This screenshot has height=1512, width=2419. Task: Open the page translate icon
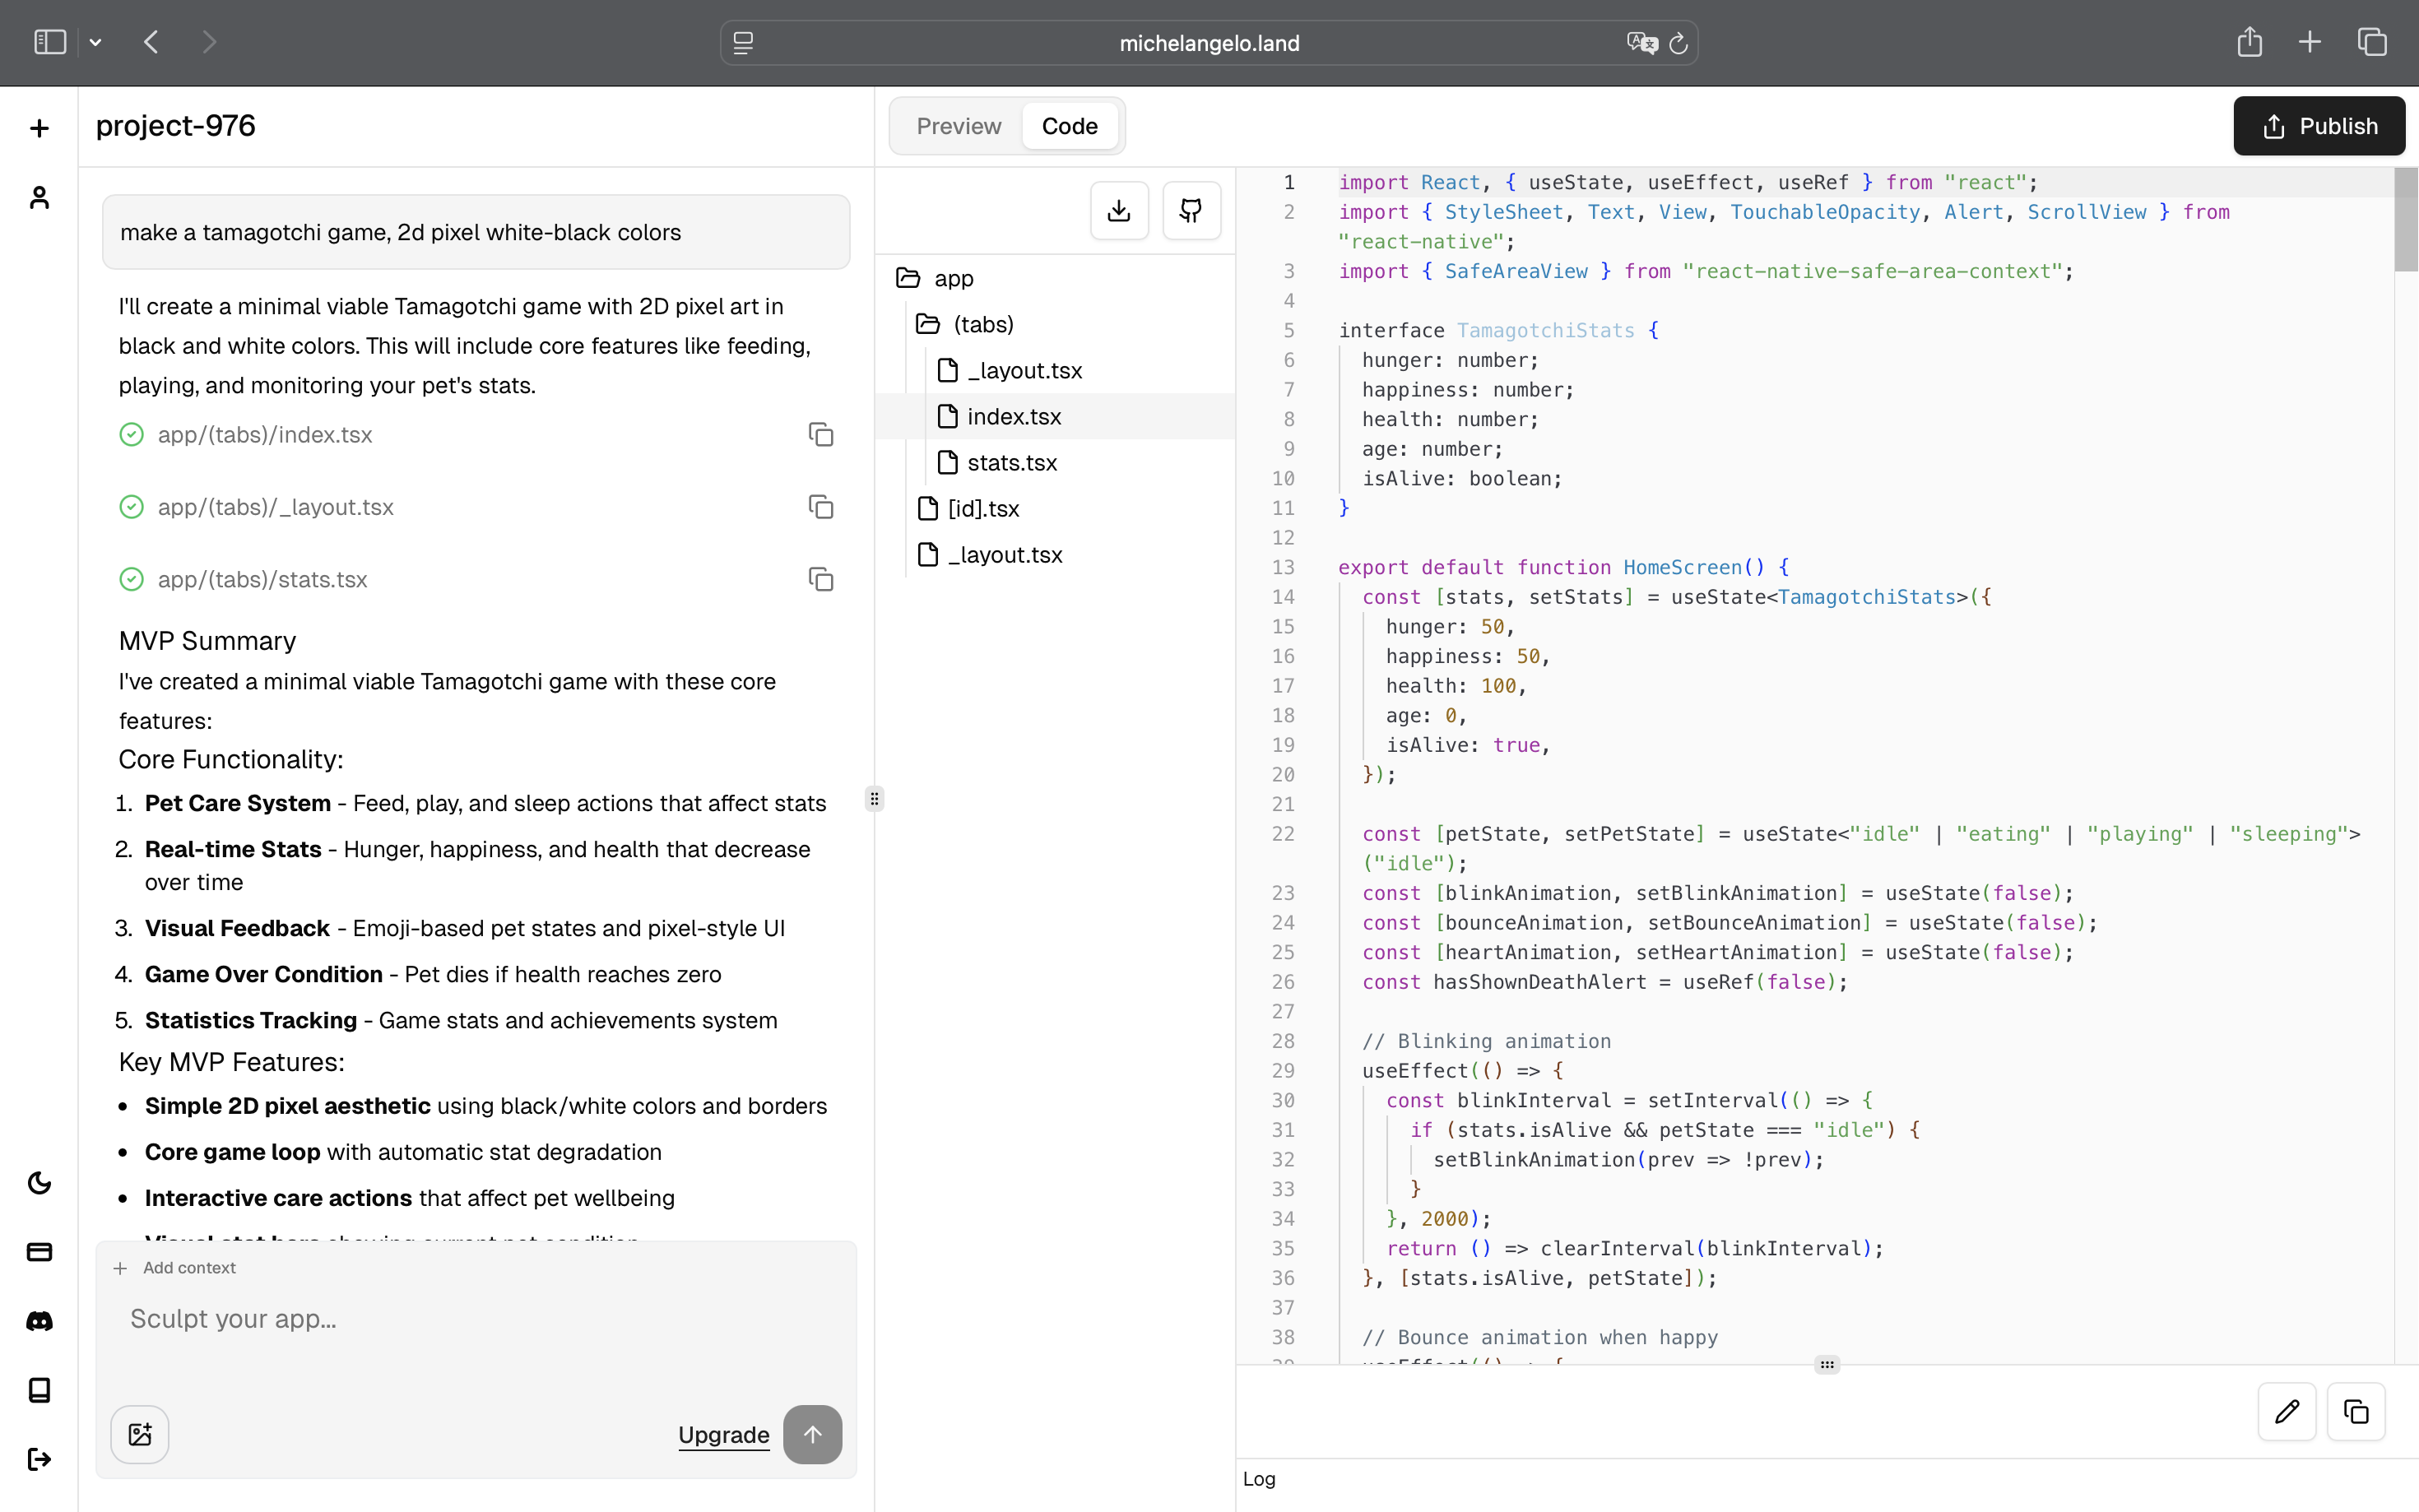1641,43
